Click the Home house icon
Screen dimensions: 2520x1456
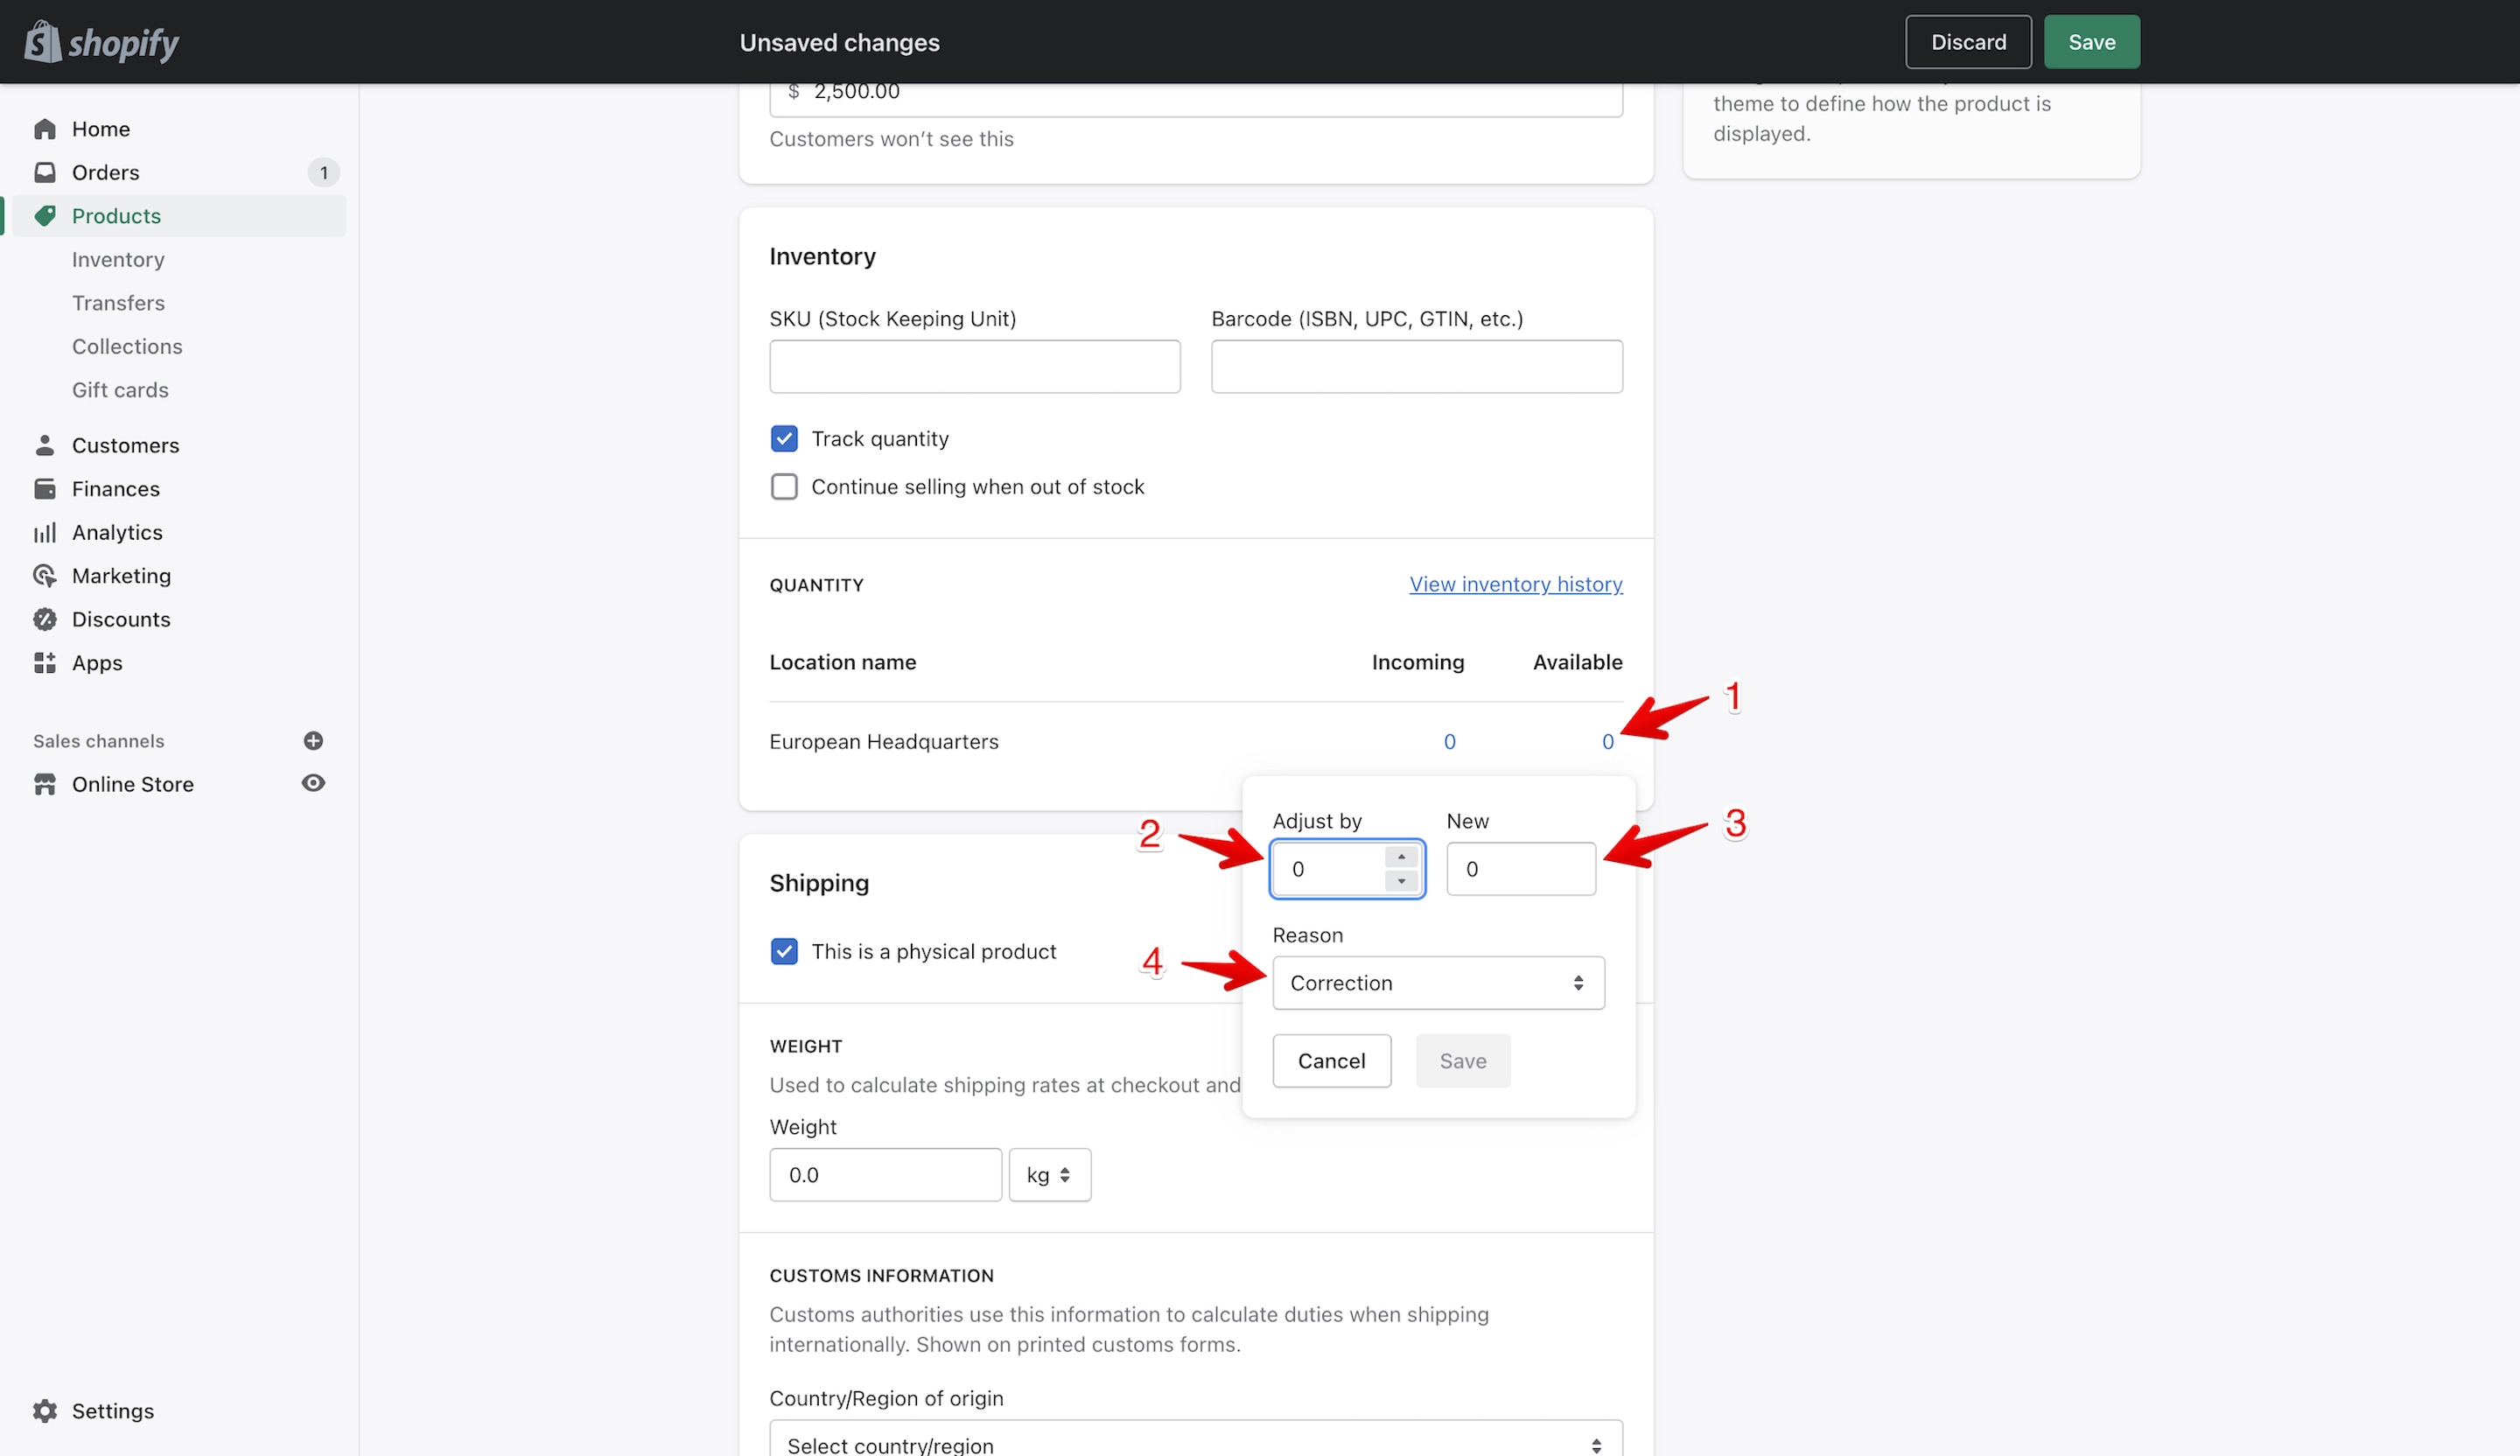[45, 129]
